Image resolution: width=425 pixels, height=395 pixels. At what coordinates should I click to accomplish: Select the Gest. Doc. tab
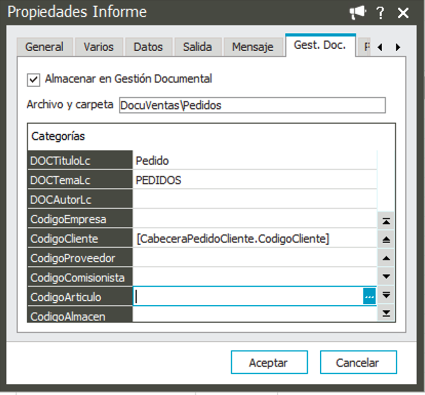point(320,45)
